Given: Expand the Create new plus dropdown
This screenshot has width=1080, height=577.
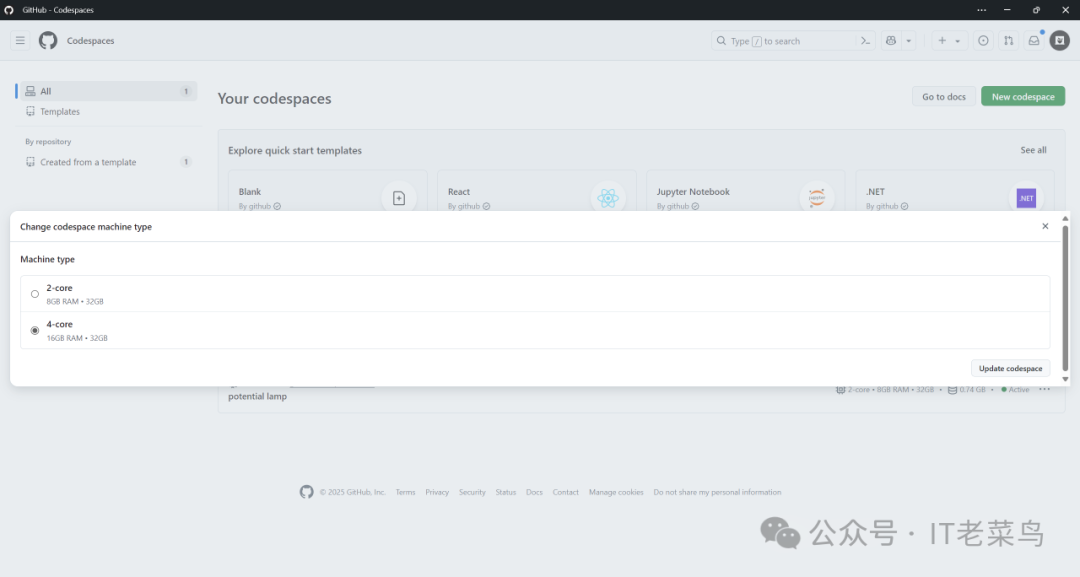Looking at the screenshot, I should [948, 41].
